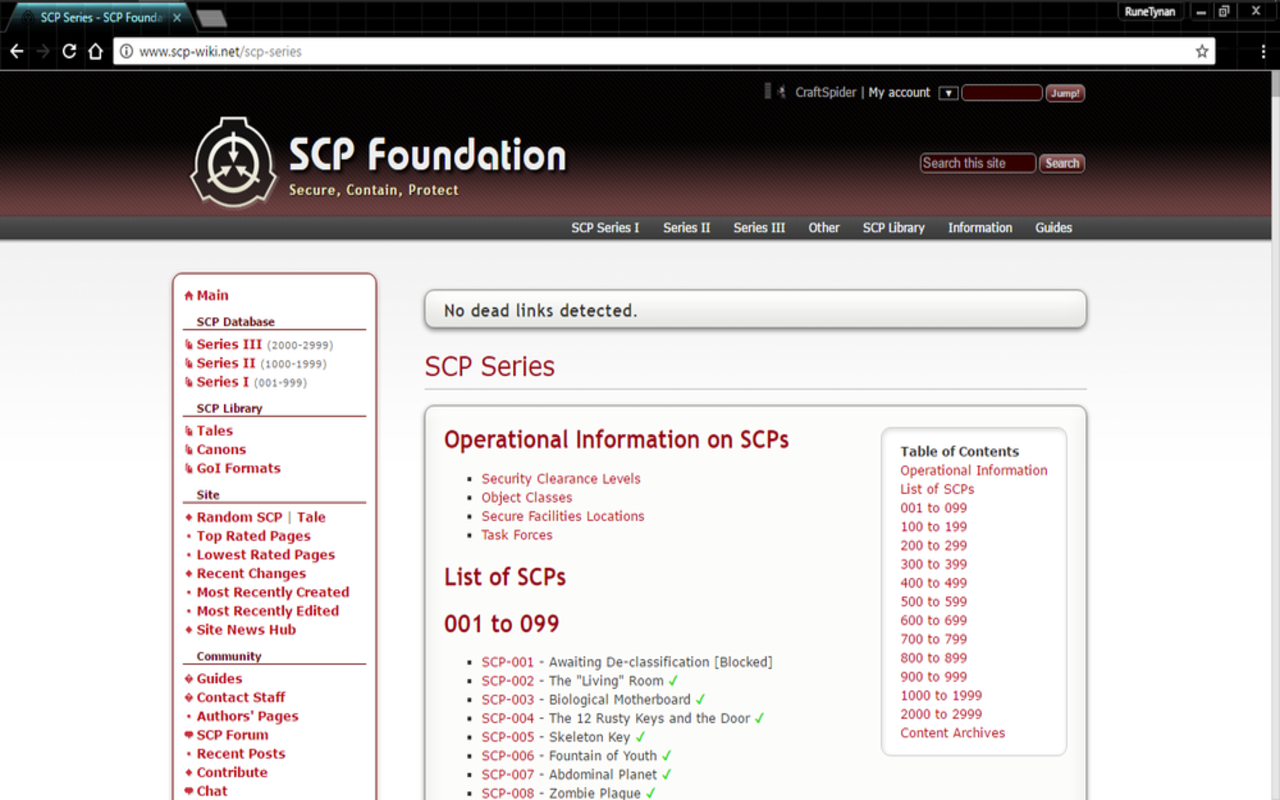Open Authors' Pages link
The width and height of the screenshot is (1280, 800).
click(247, 716)
